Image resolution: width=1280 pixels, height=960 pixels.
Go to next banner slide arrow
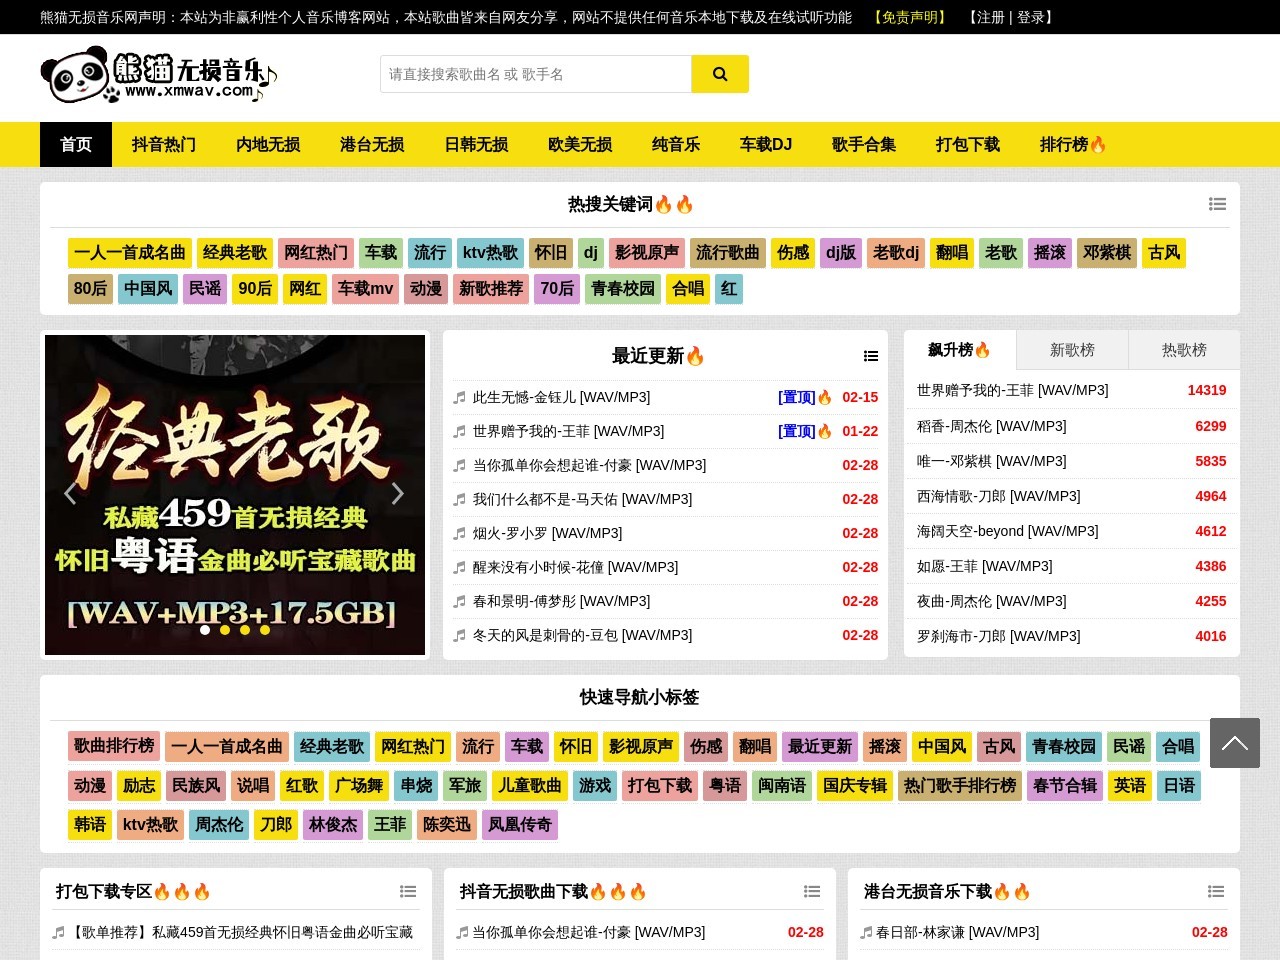point(397,494)
